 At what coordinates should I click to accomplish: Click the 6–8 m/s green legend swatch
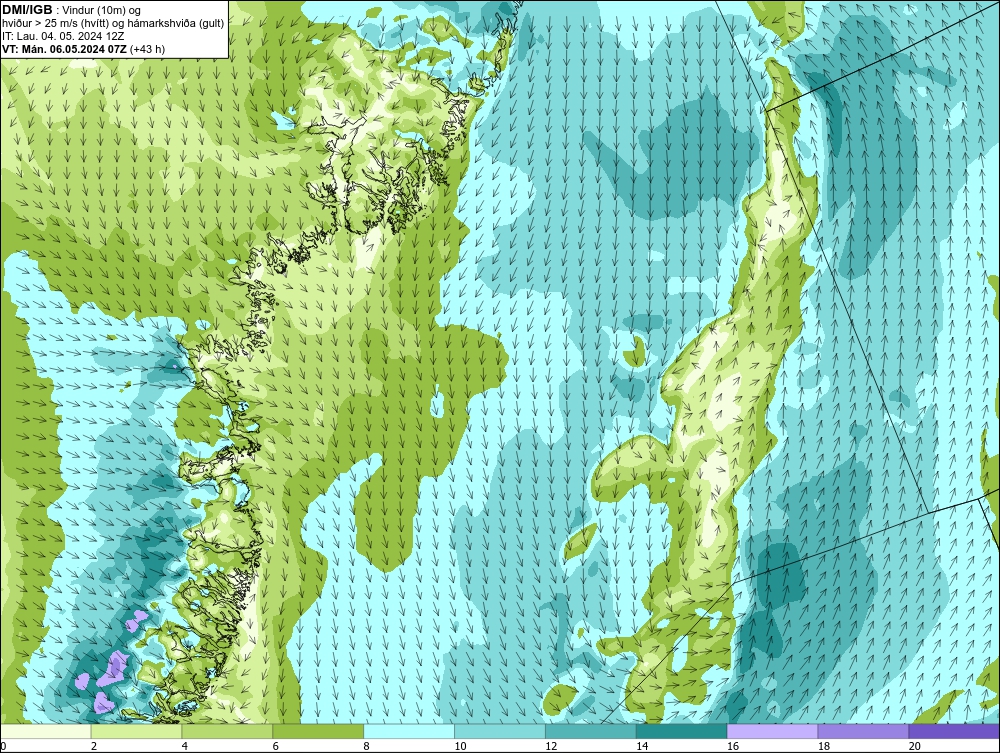318,731
